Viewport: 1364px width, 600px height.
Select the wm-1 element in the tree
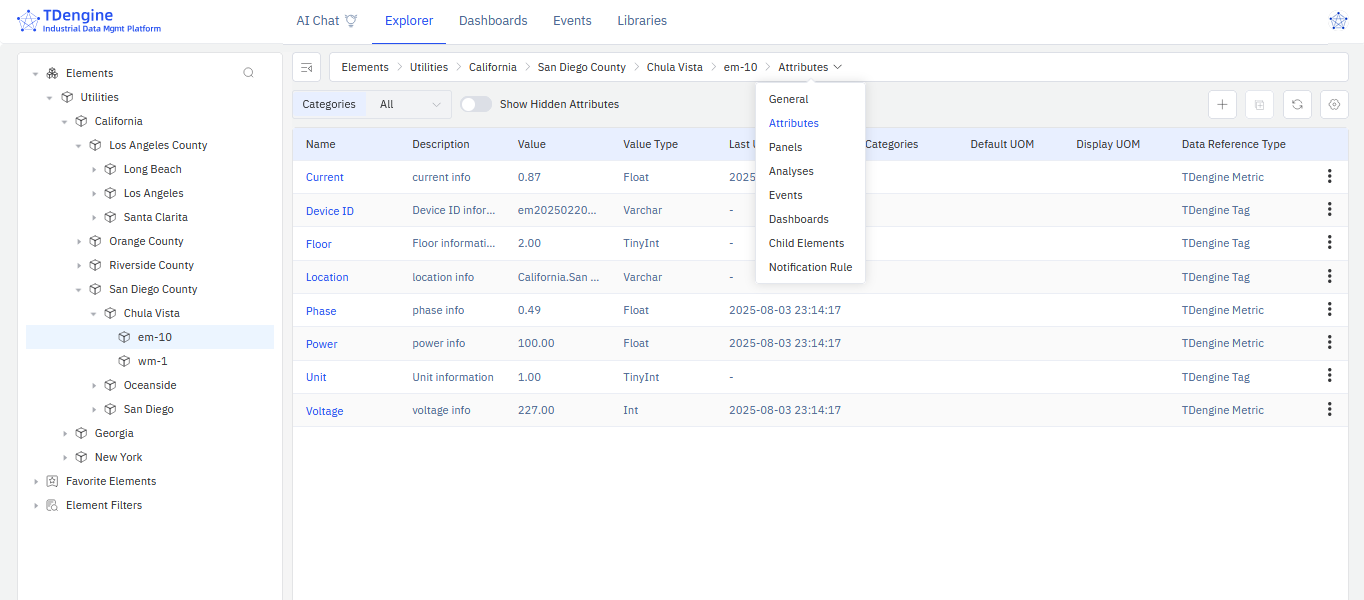tap(152, 360)
